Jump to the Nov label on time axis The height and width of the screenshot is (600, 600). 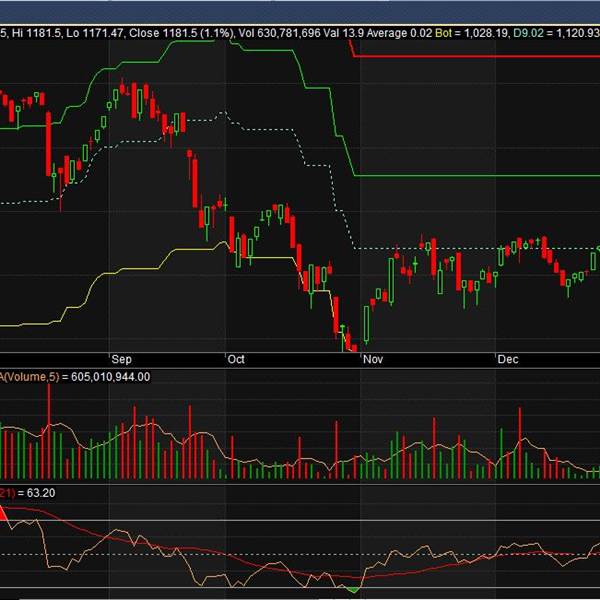coord(373,359)
